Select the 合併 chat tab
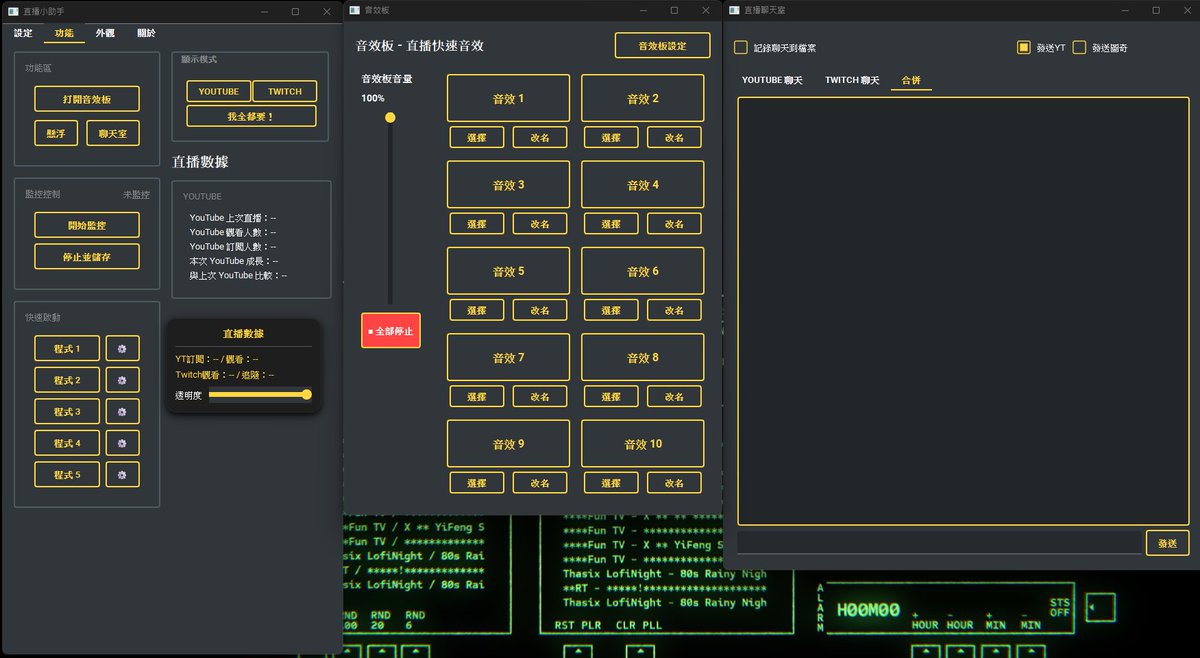This screenshot has height=658, width=1200. pos(911,80)
